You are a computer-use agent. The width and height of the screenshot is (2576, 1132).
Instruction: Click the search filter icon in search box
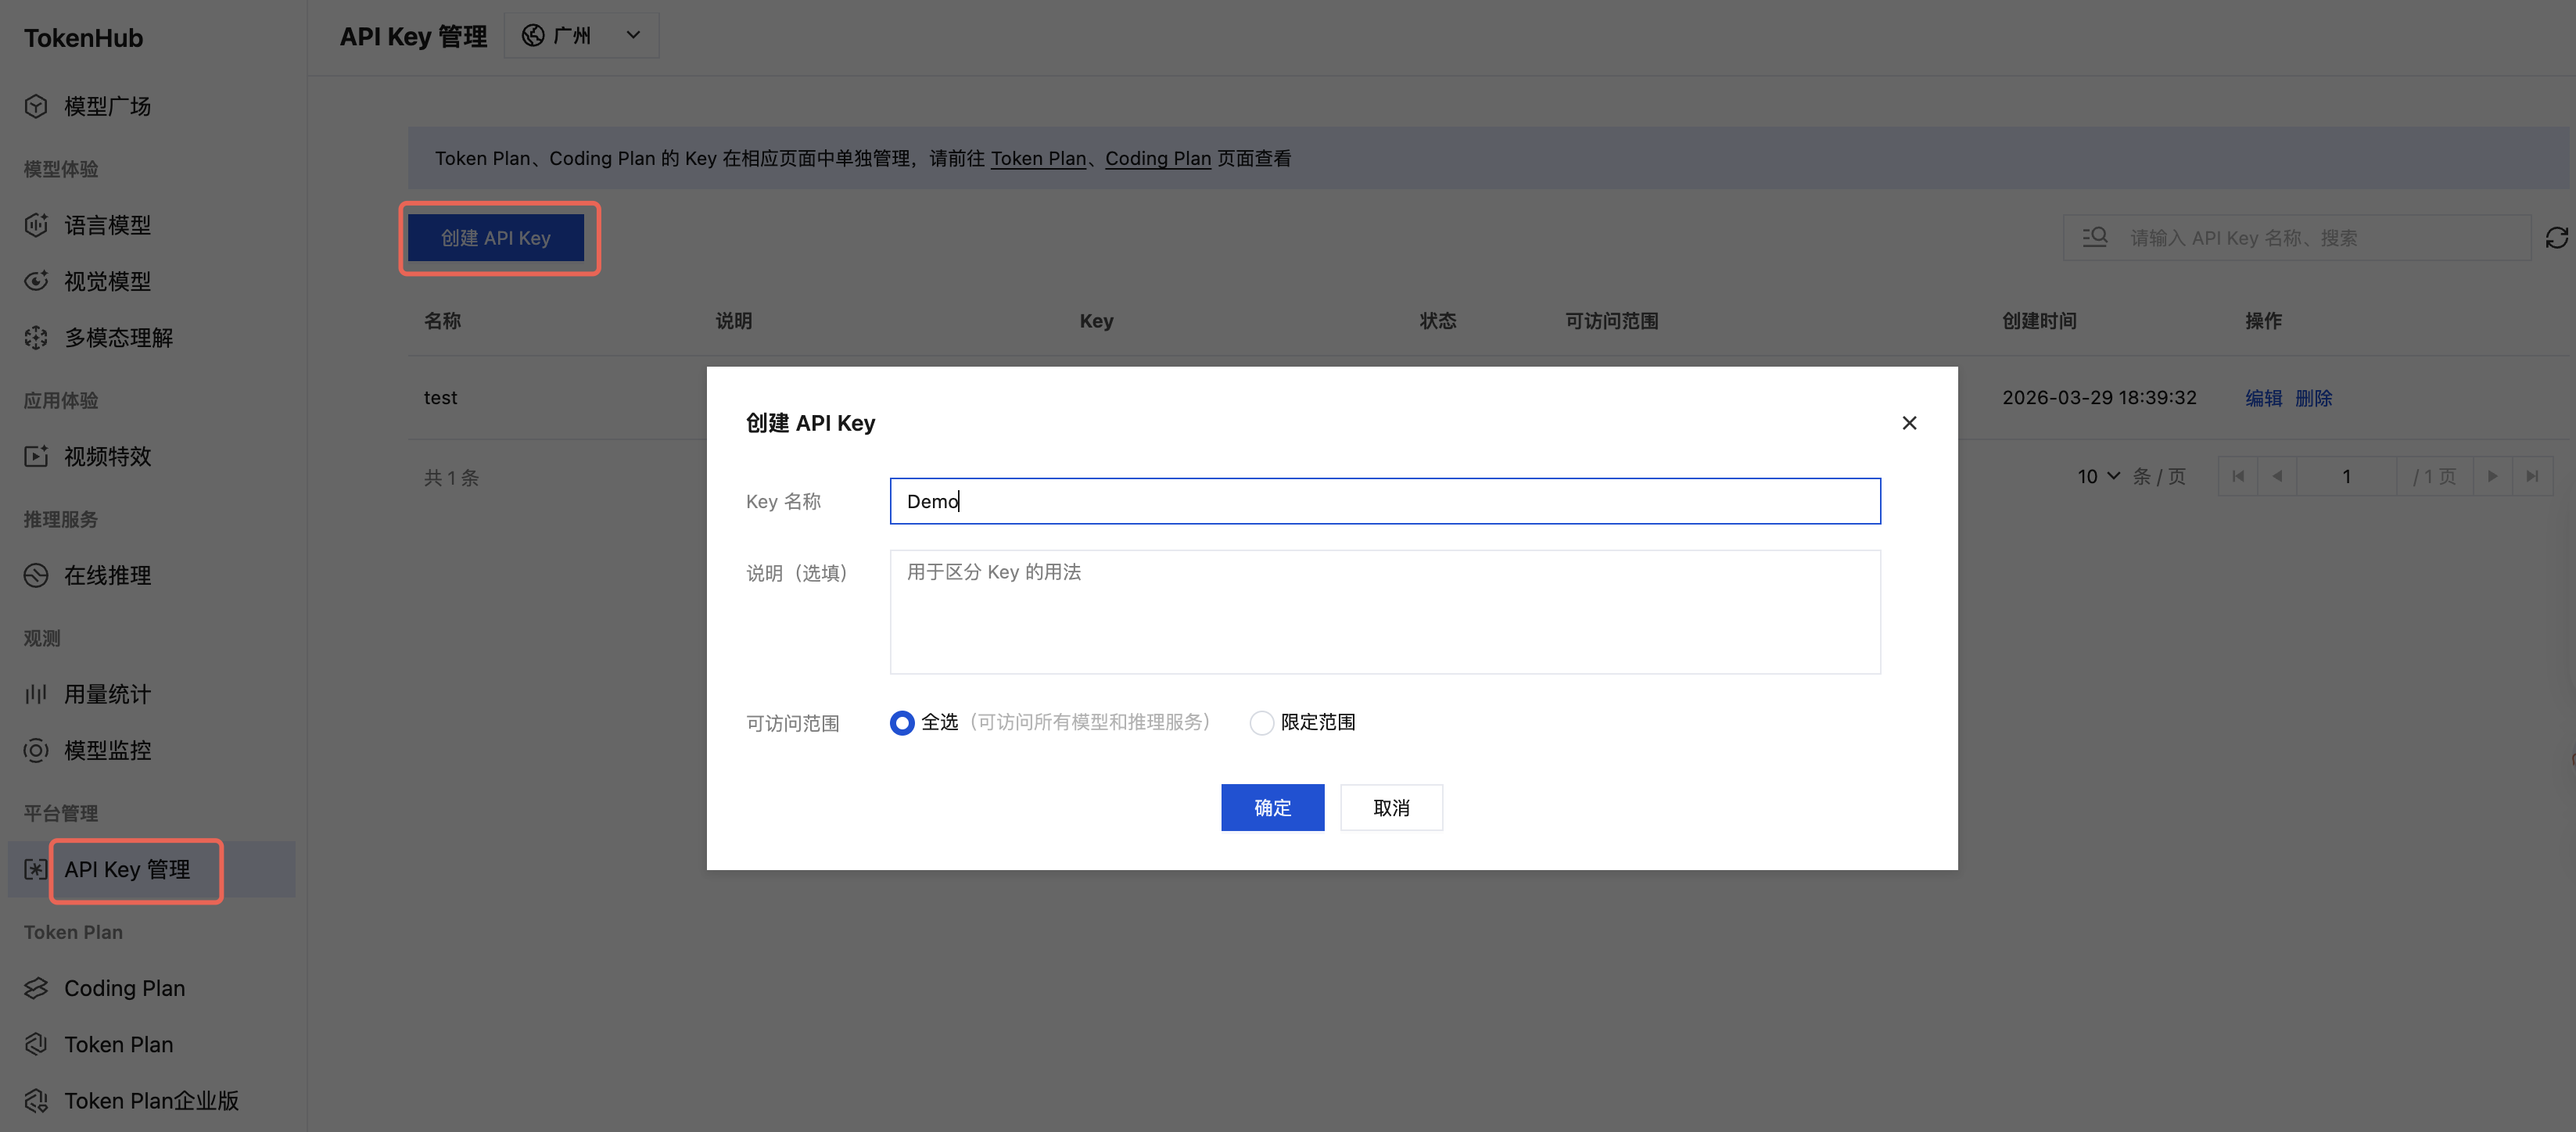click(x=2094, y=237)
